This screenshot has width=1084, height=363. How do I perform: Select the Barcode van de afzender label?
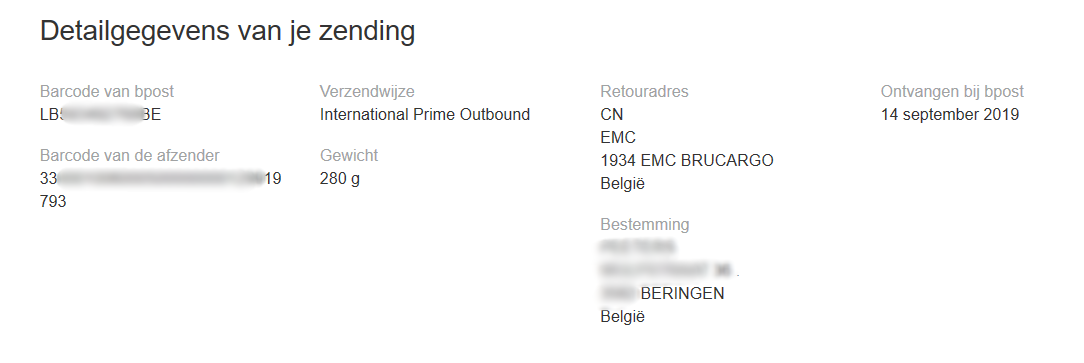[130, 156]
